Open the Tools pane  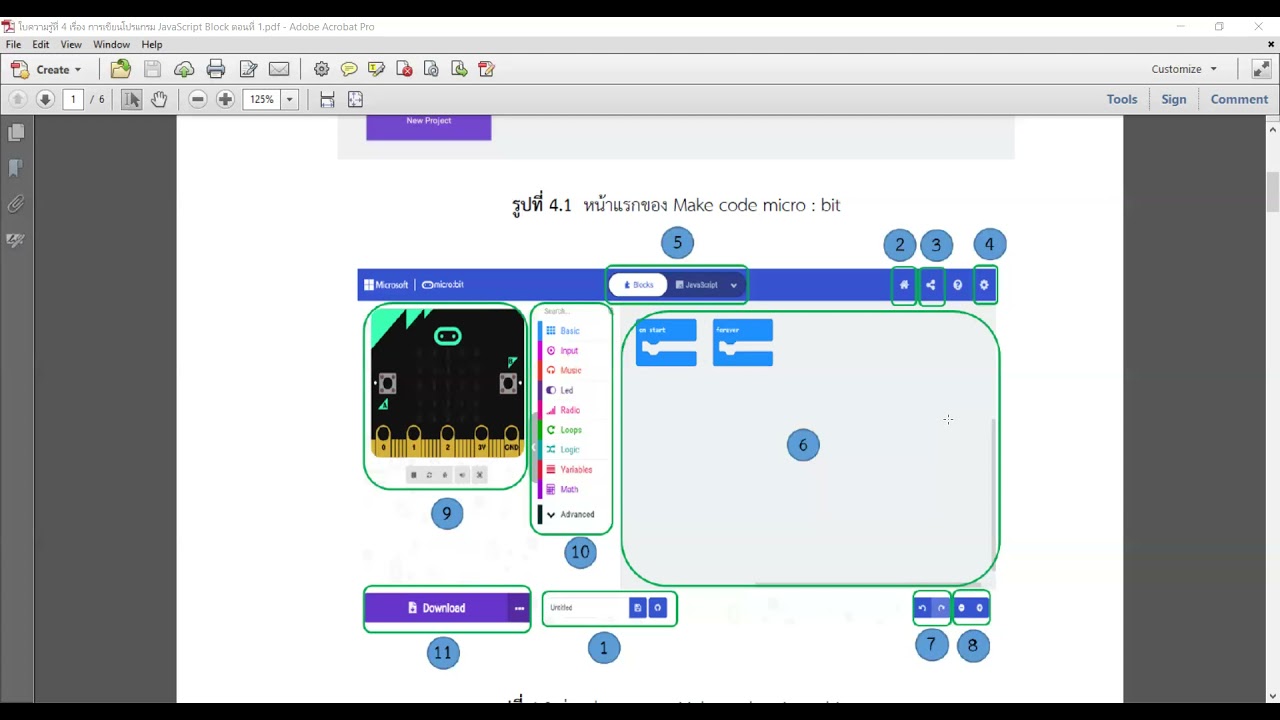[x=1122, y=99]
